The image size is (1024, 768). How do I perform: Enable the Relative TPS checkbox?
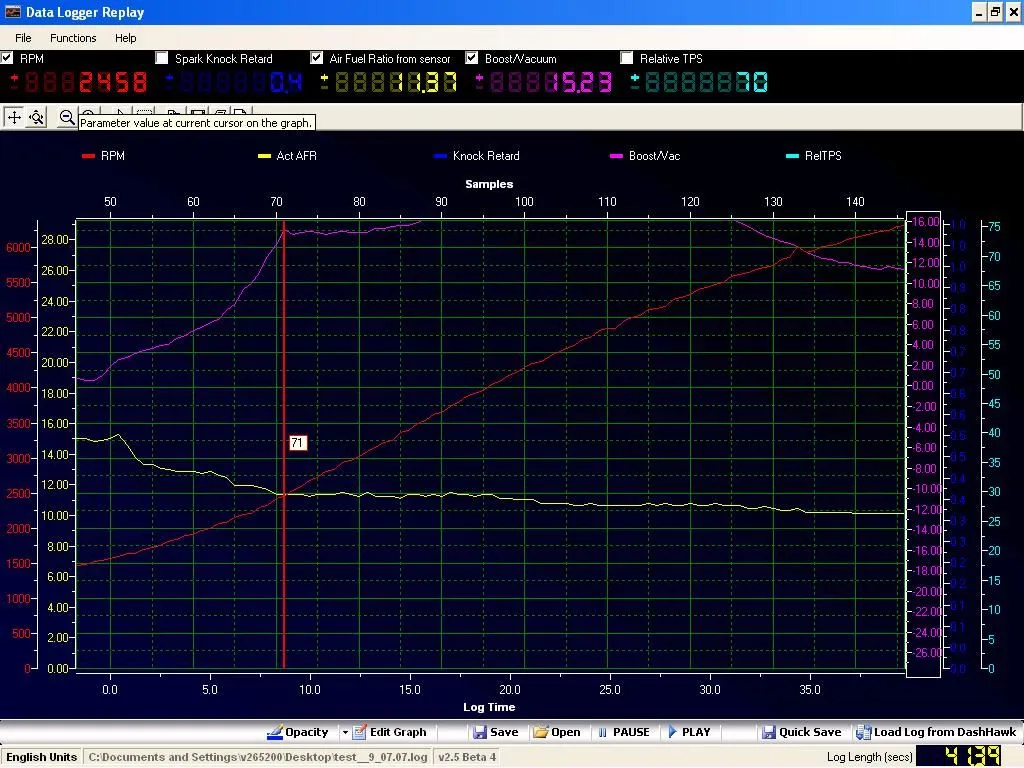coord(627,58)
